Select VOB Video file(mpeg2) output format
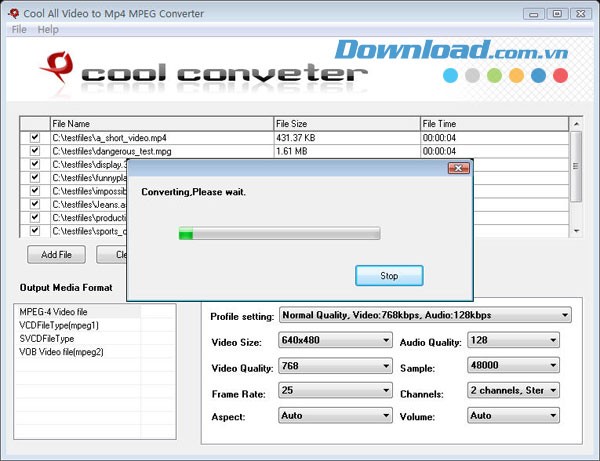Viewport: 600px width, 461px height. (x=62, y=352)
